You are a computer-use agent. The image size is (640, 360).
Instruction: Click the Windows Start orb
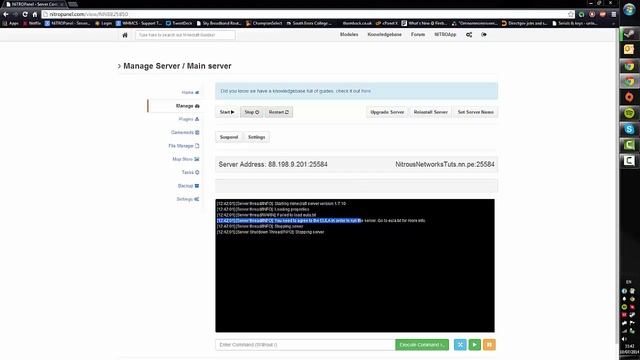629,9
